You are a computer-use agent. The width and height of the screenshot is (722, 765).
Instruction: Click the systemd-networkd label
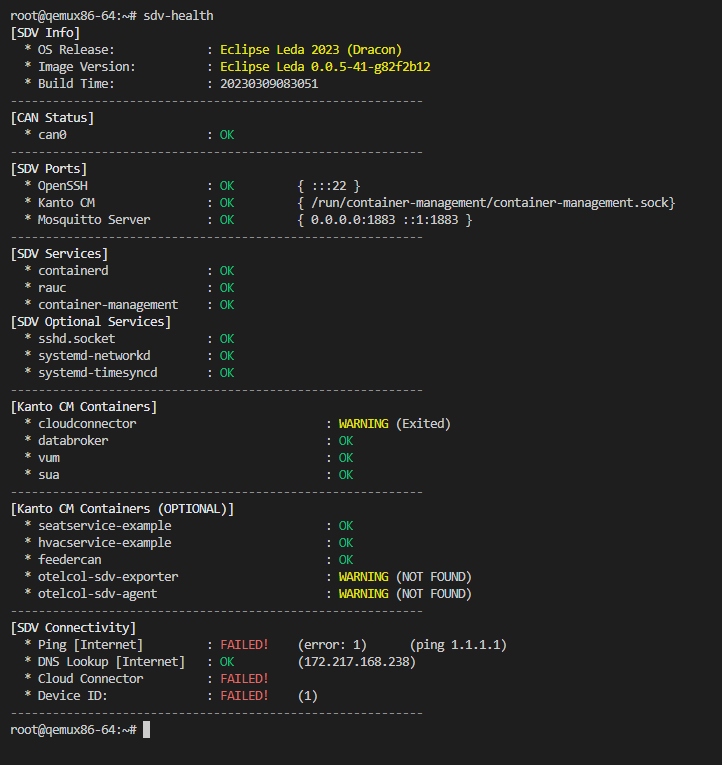[94, 356]
